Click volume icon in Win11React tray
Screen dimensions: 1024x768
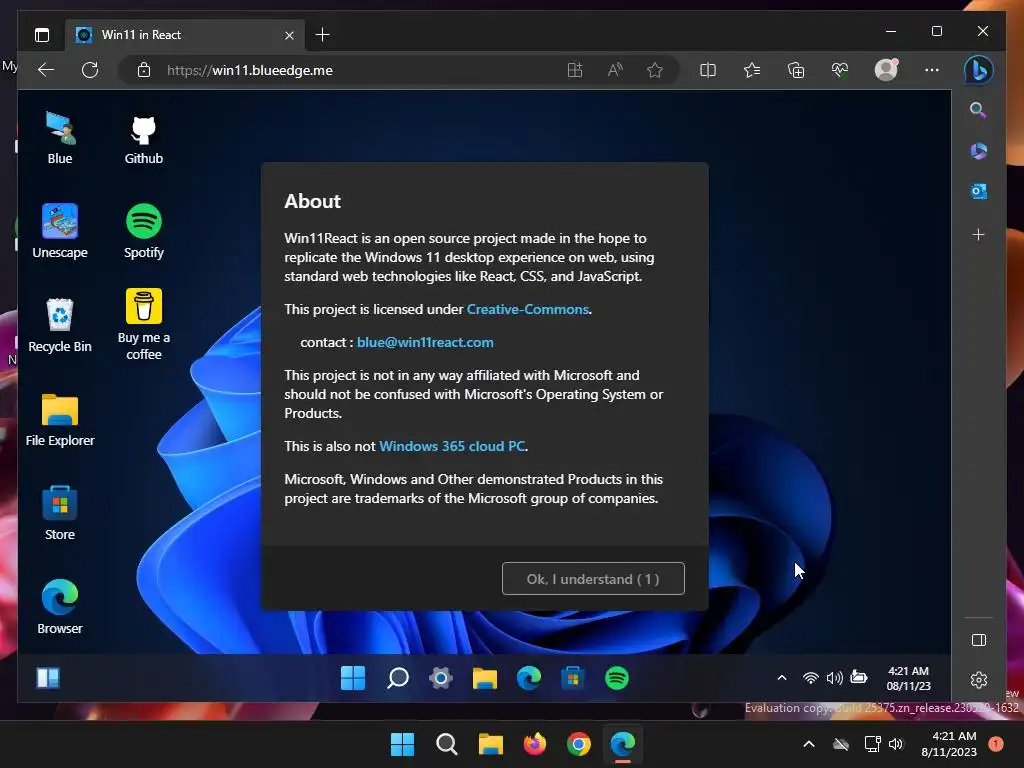pyautogui.click(x=834, y=678)
